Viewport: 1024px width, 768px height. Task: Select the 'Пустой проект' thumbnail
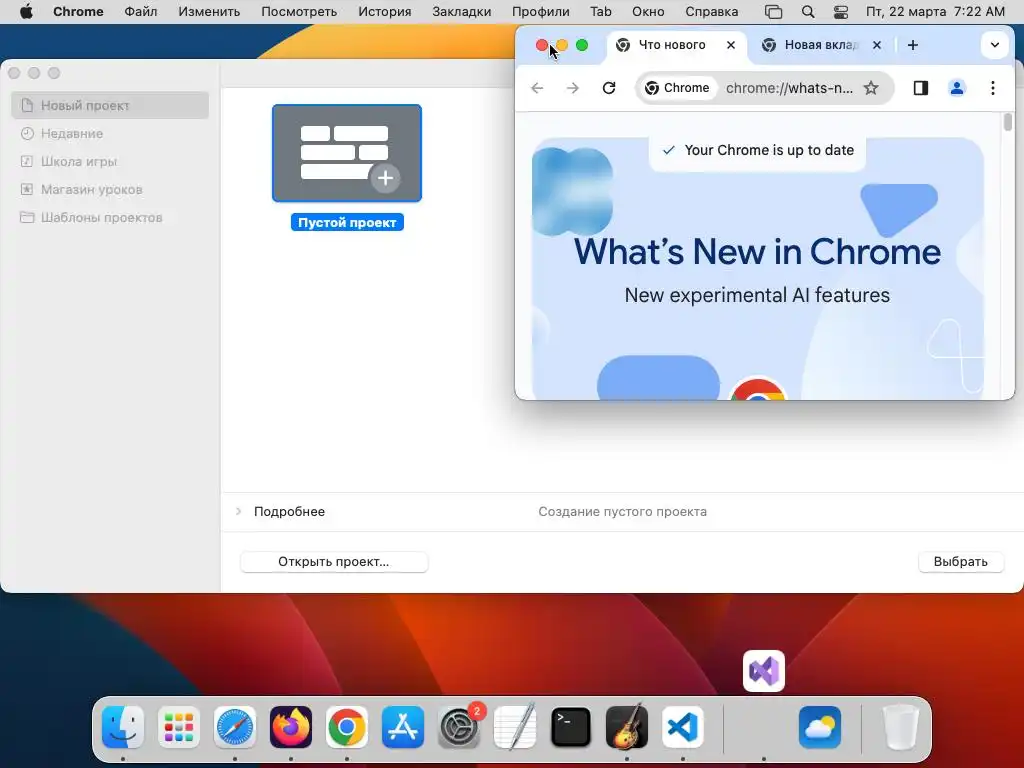347,153
